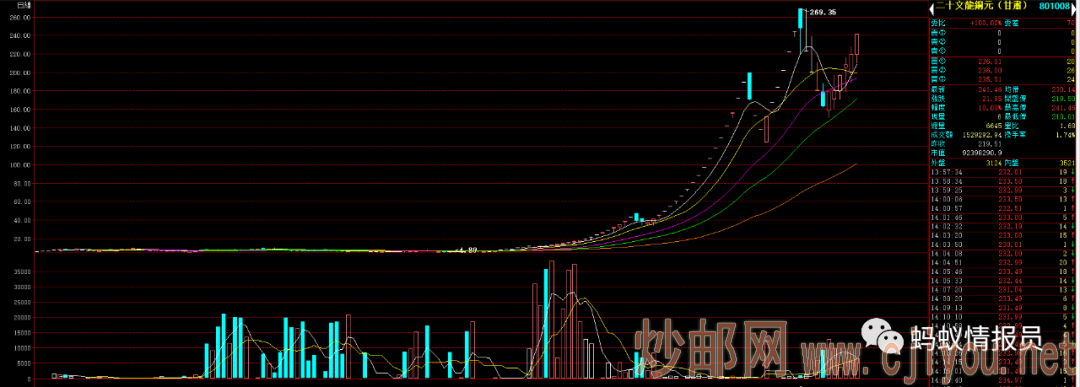
Task: Select the 14:00:57 trade tick row
Action: pos(1003,208)
